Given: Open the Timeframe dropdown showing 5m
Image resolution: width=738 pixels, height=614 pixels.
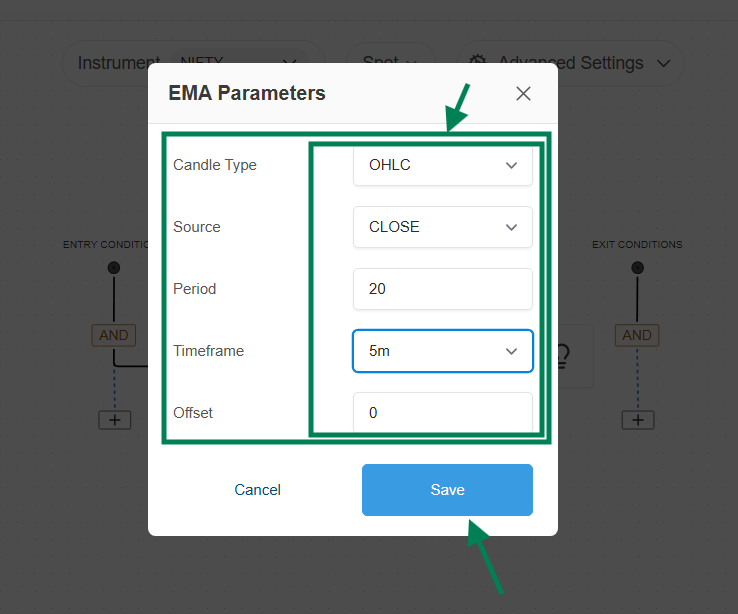Looking at the screenshot, I should click(x=443, y=351).
